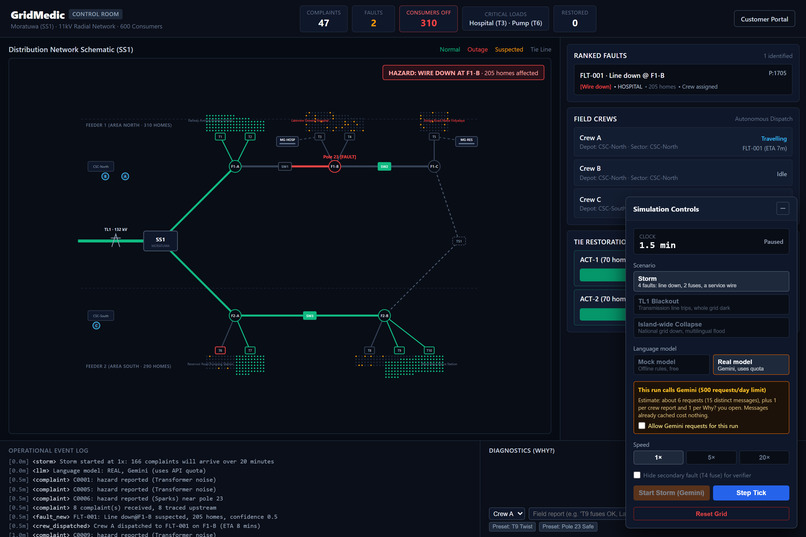Open the MG-HOSP microgrid box
The height and width of the screenshot is (537, 806).
pos(287,140)
